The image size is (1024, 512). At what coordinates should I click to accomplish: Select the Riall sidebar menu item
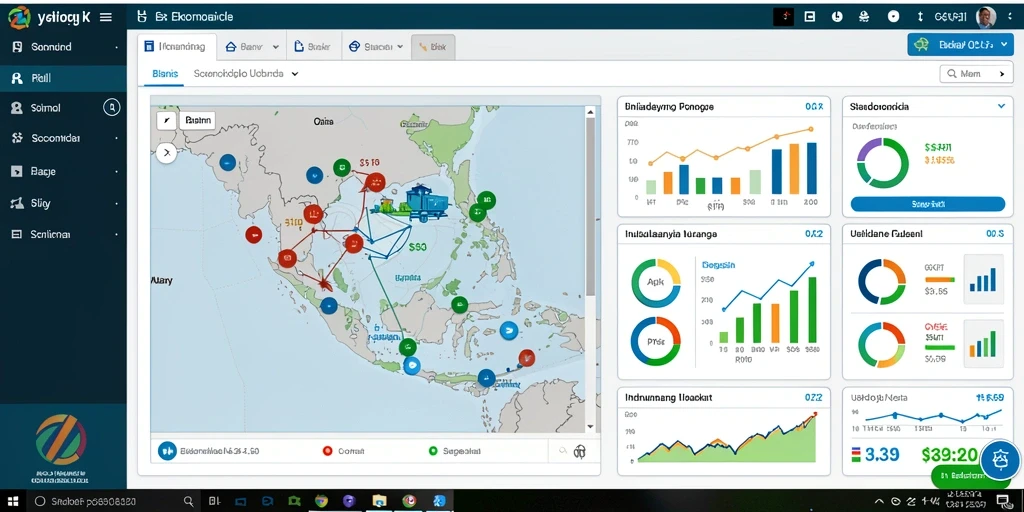coord(63,78)
